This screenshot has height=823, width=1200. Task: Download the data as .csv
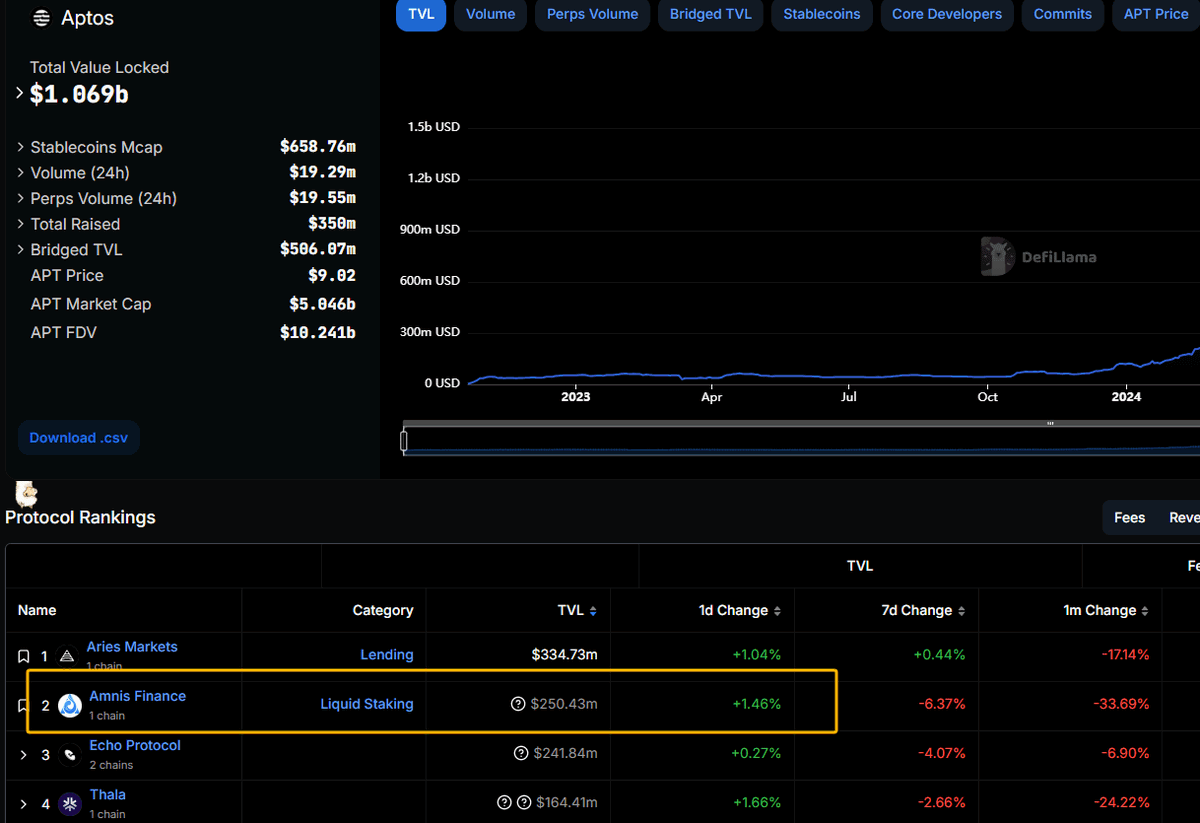tap(77, 437)
